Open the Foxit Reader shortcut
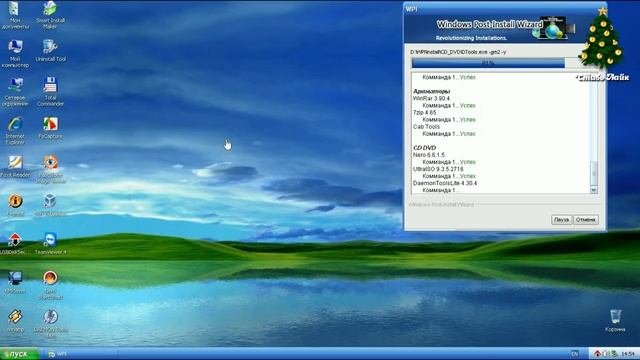Viewport: 640px width, 360px height. click(15, 167)
